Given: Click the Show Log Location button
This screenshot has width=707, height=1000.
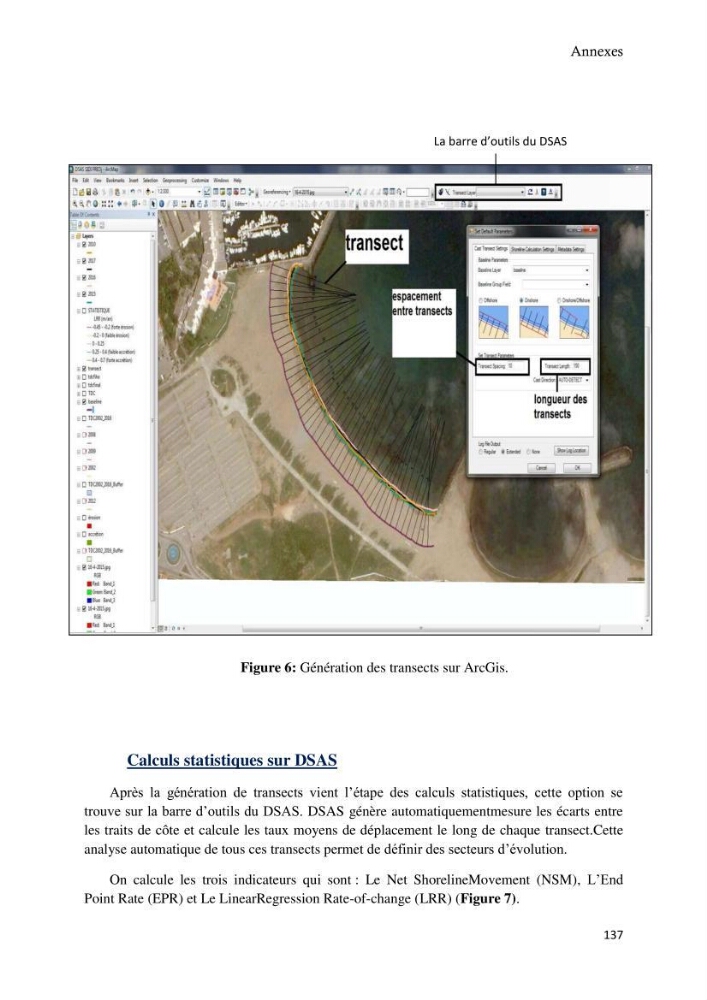Looking at the screenshot, I should point(571,450).
